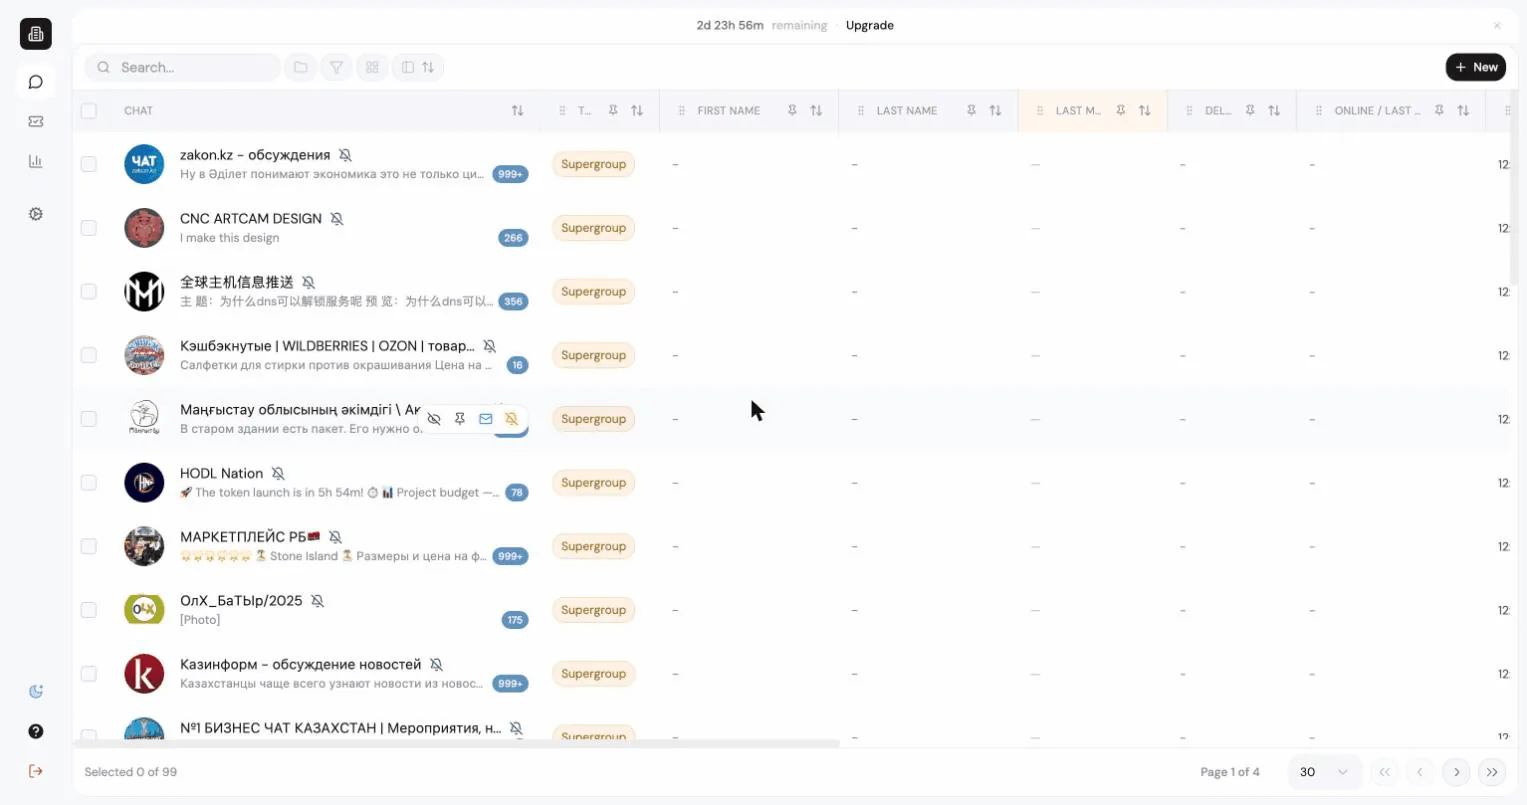Go to the next page arrow
The width and height of the screenshot is (1527, 805).
coord(1456,772)
